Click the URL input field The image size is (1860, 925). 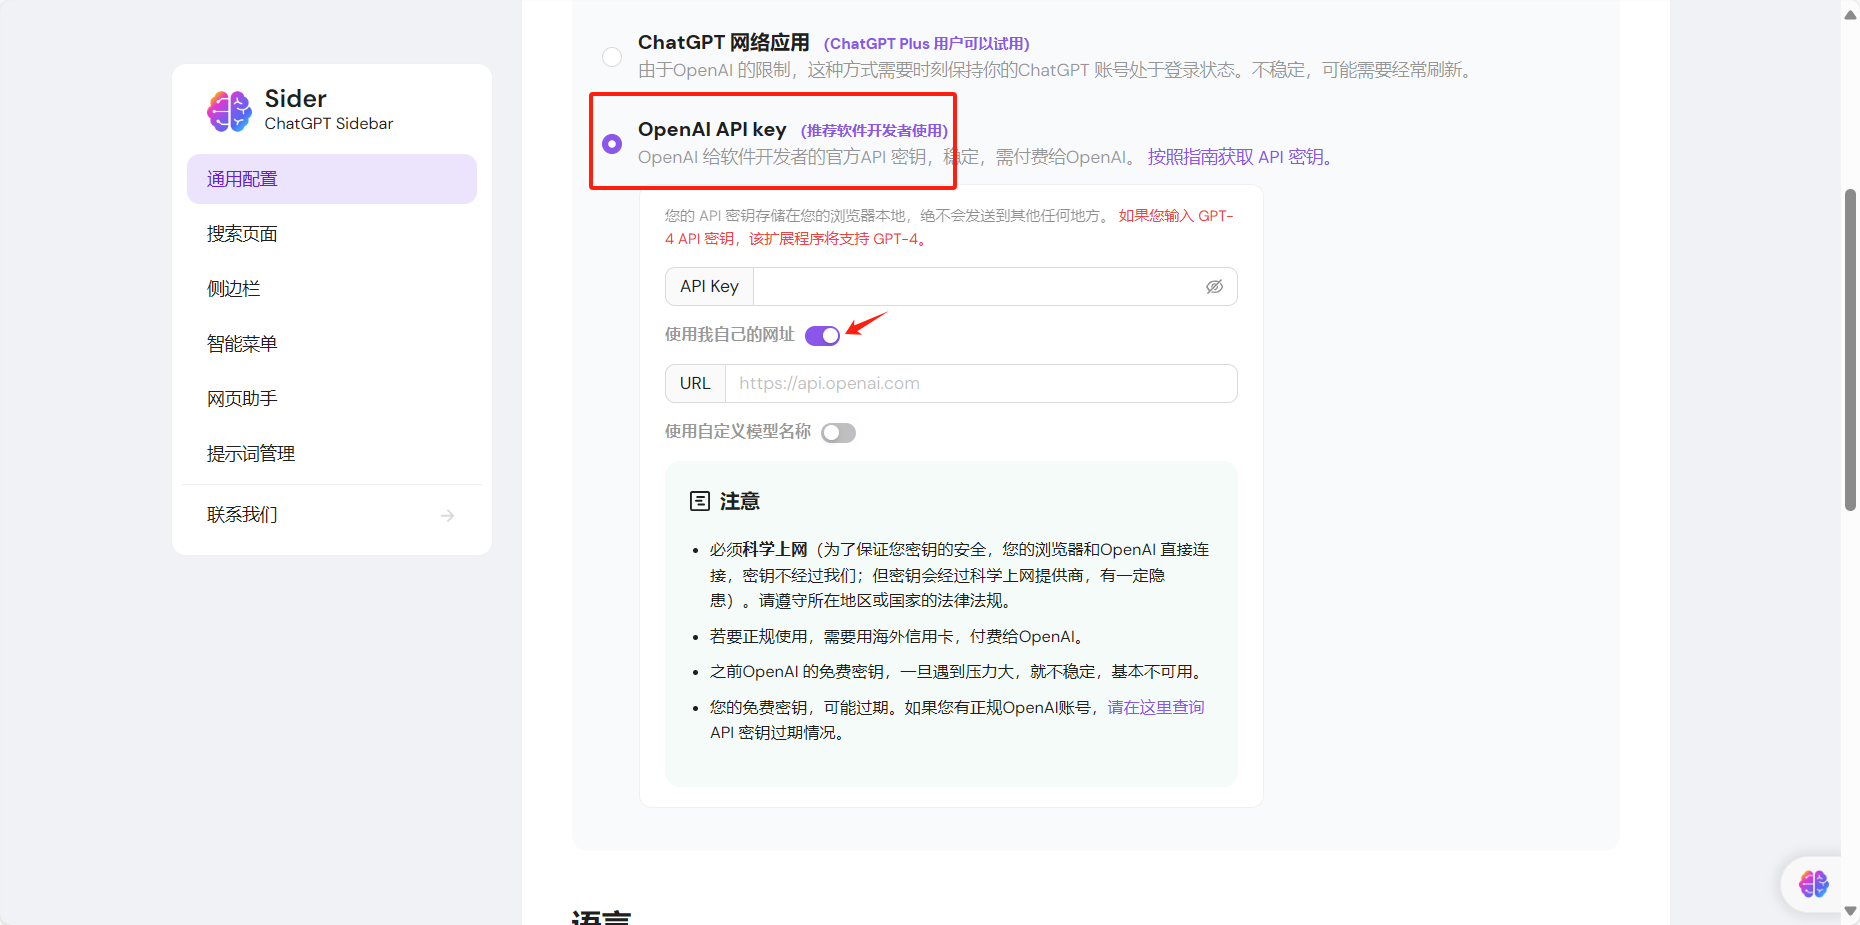(x=981, y=384)
